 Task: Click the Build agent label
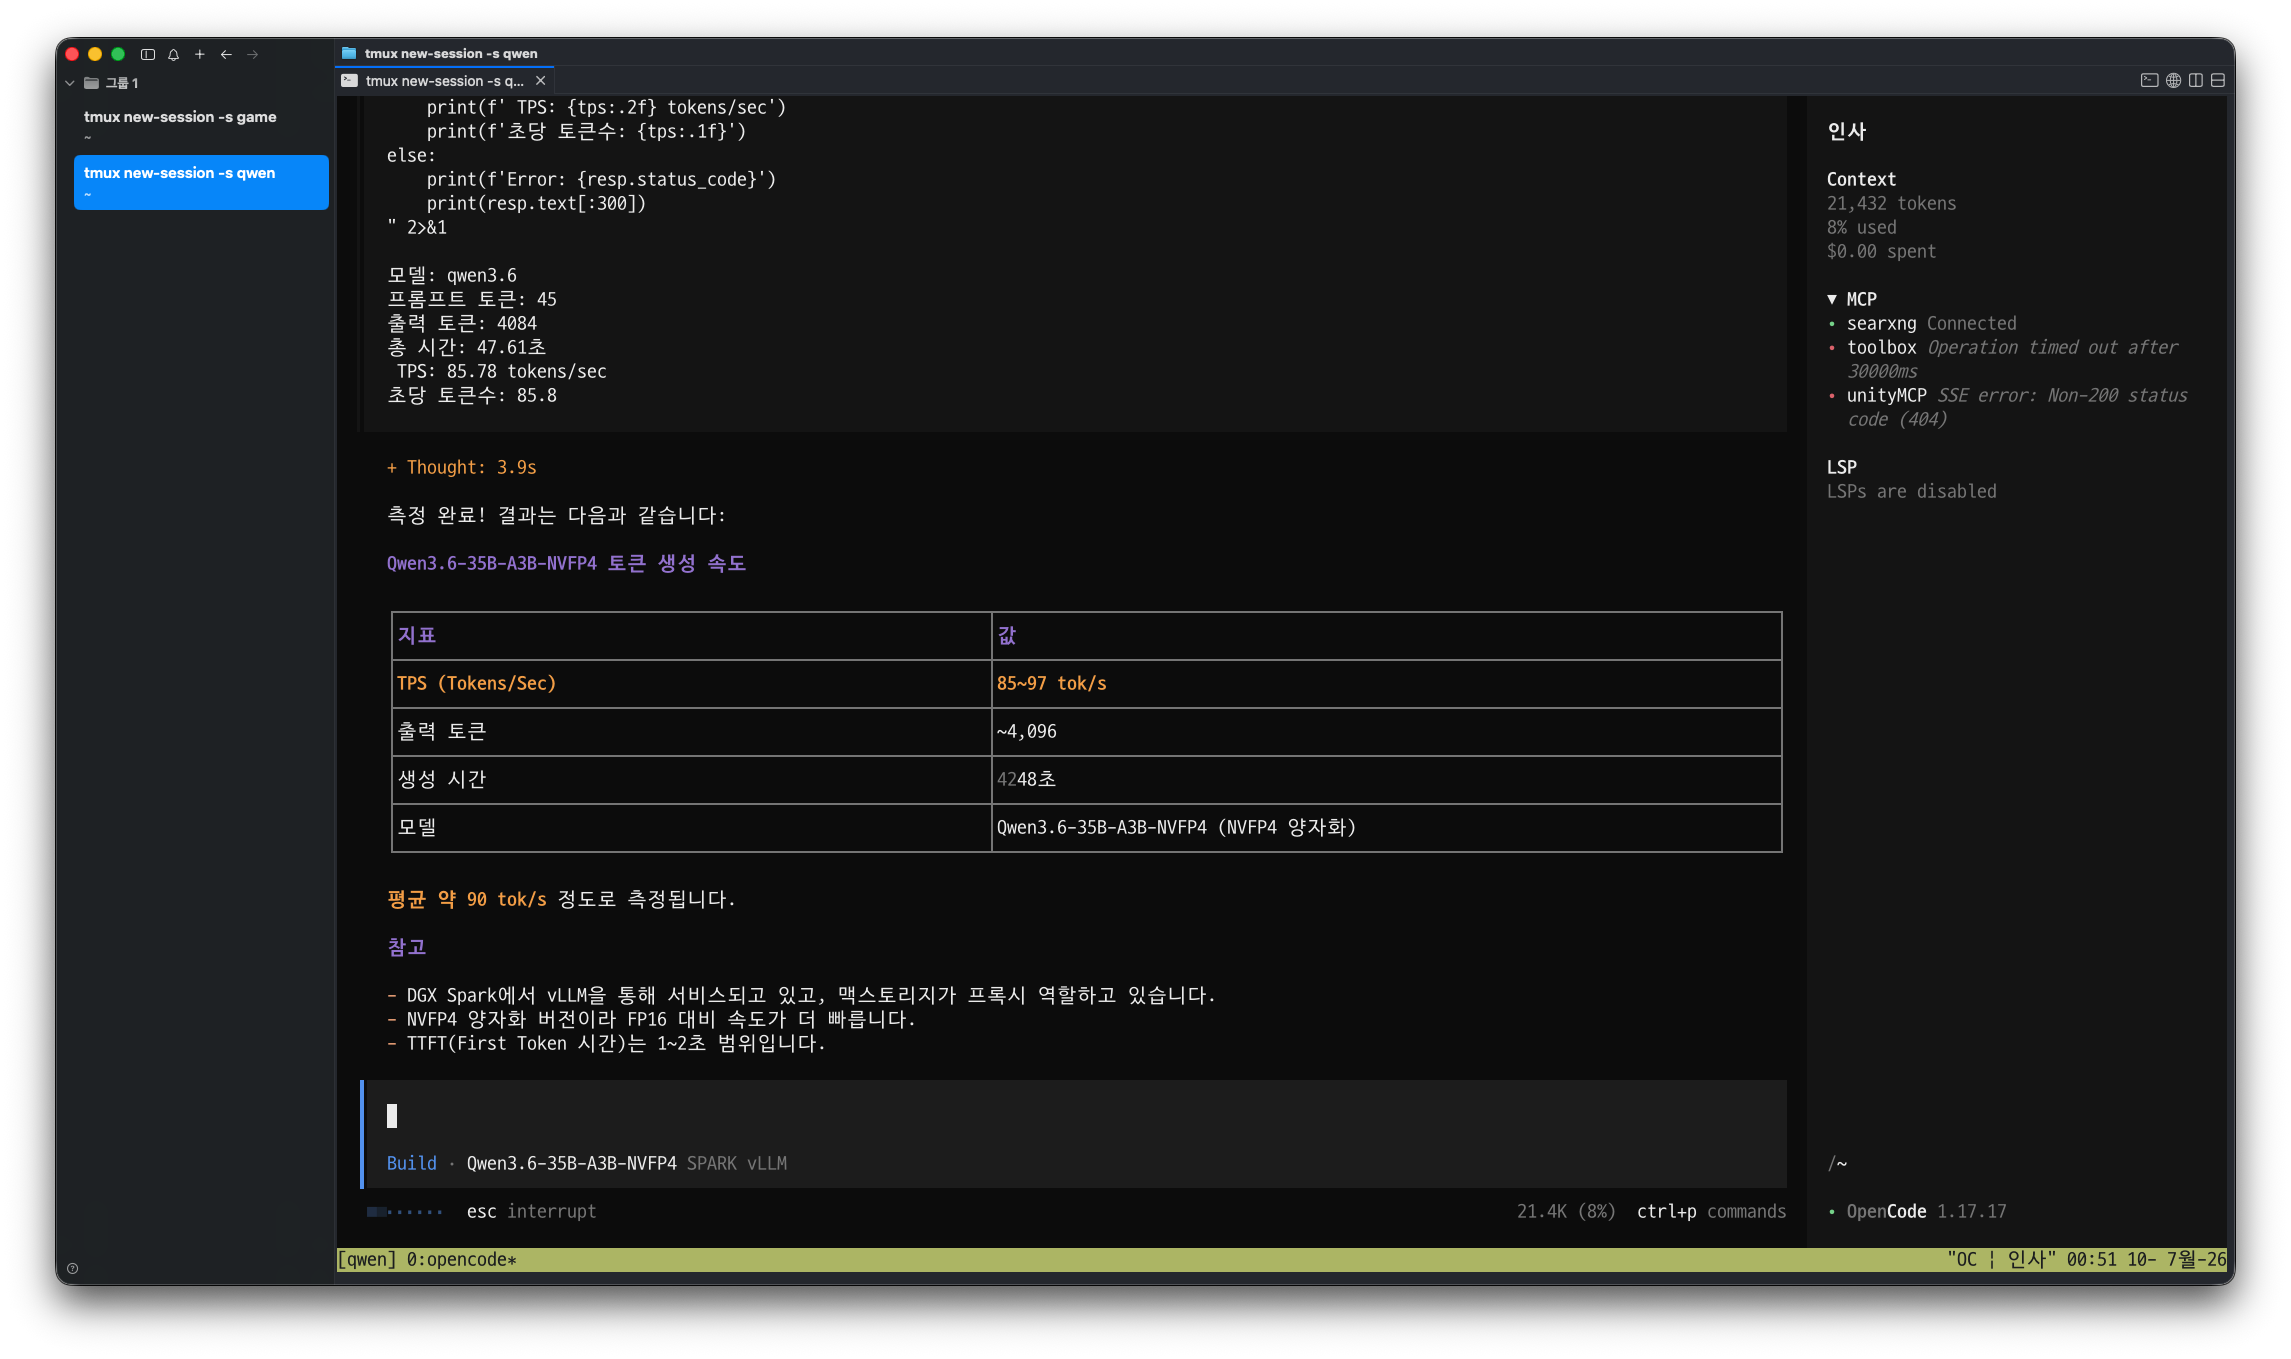coord(411,1163)
